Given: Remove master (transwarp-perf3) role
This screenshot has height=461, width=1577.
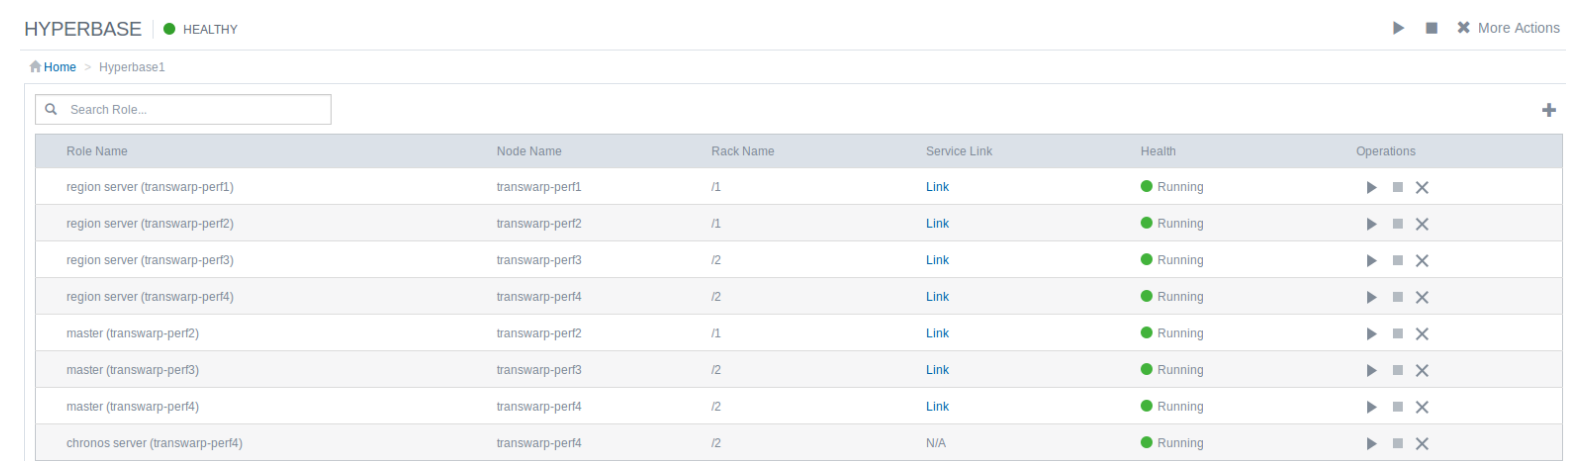Looking at the screenshot, I should (1422, 371).
